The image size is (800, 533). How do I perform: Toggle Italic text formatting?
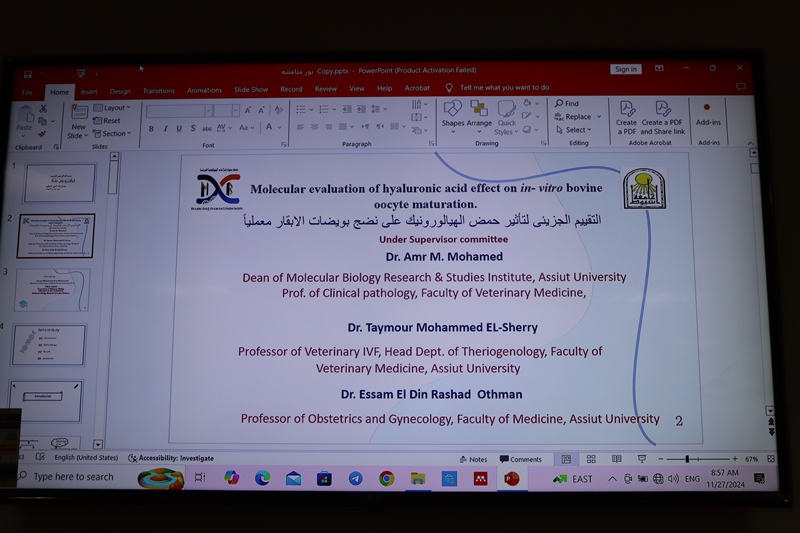(165, 128)
